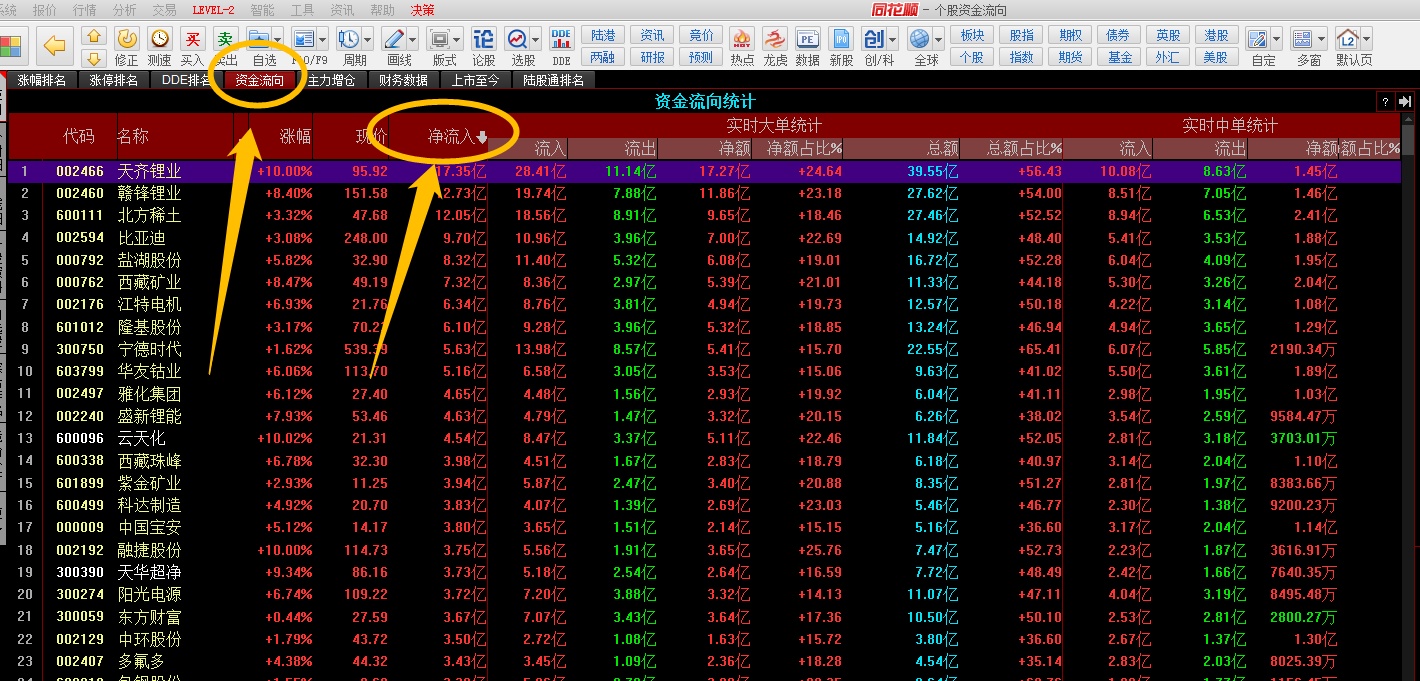Expand the 周期 period dropdown arrow
Image resolution: width=1420 pixels, height=681 pixels.
[367, 39]
